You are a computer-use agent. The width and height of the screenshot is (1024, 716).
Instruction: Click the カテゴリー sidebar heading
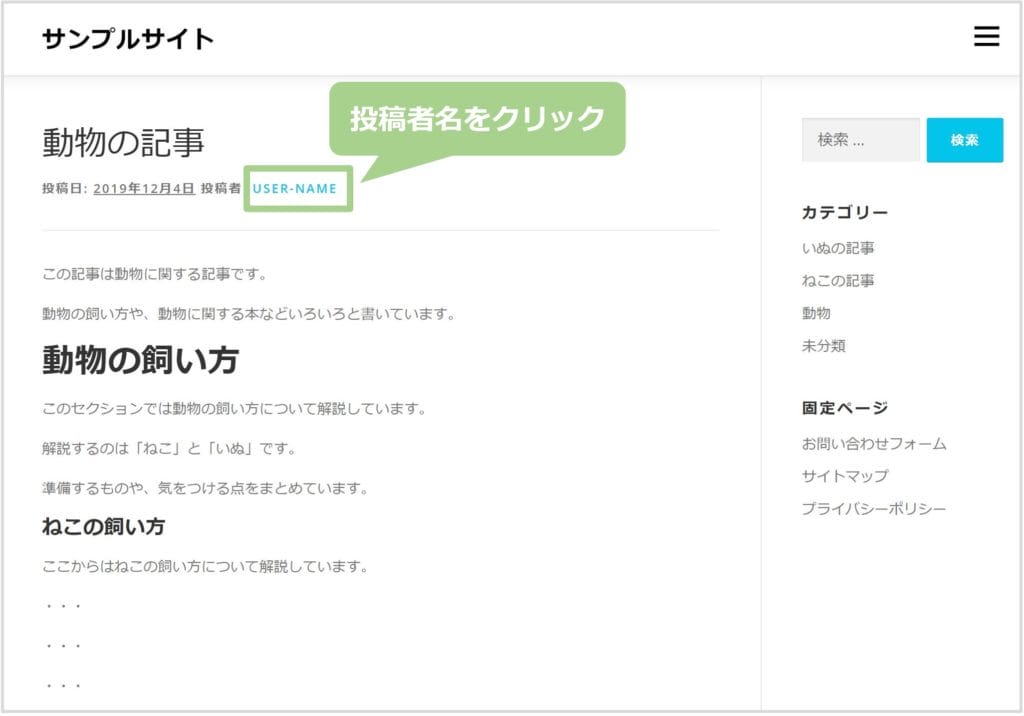(x=845, y=212)
